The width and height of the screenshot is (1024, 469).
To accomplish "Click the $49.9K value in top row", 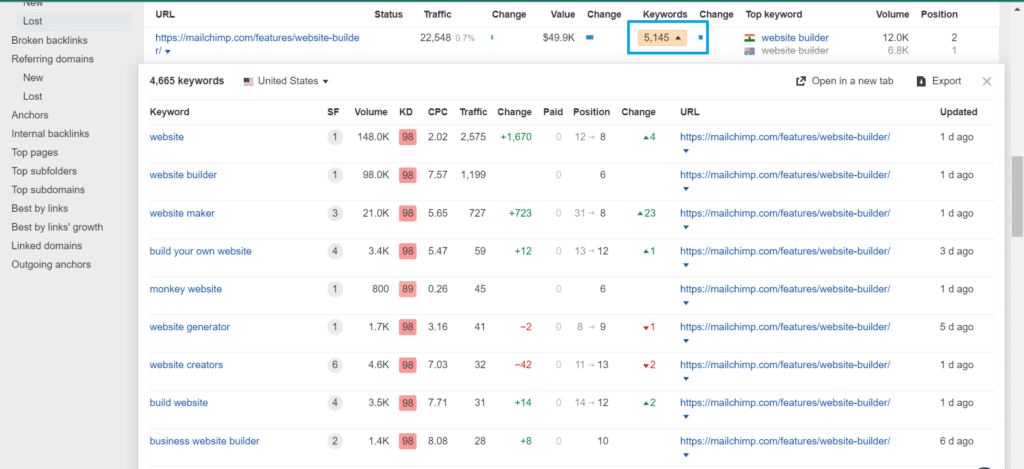I will pos(558,38).
